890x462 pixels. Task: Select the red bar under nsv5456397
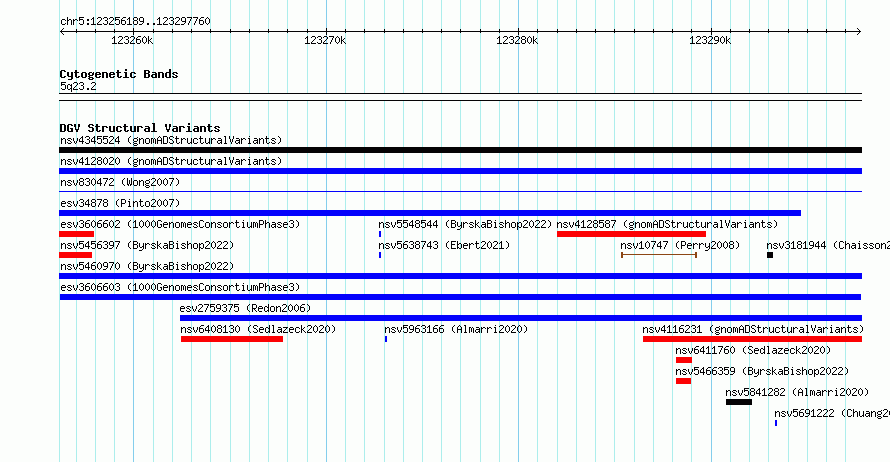[x=75, y=255]
